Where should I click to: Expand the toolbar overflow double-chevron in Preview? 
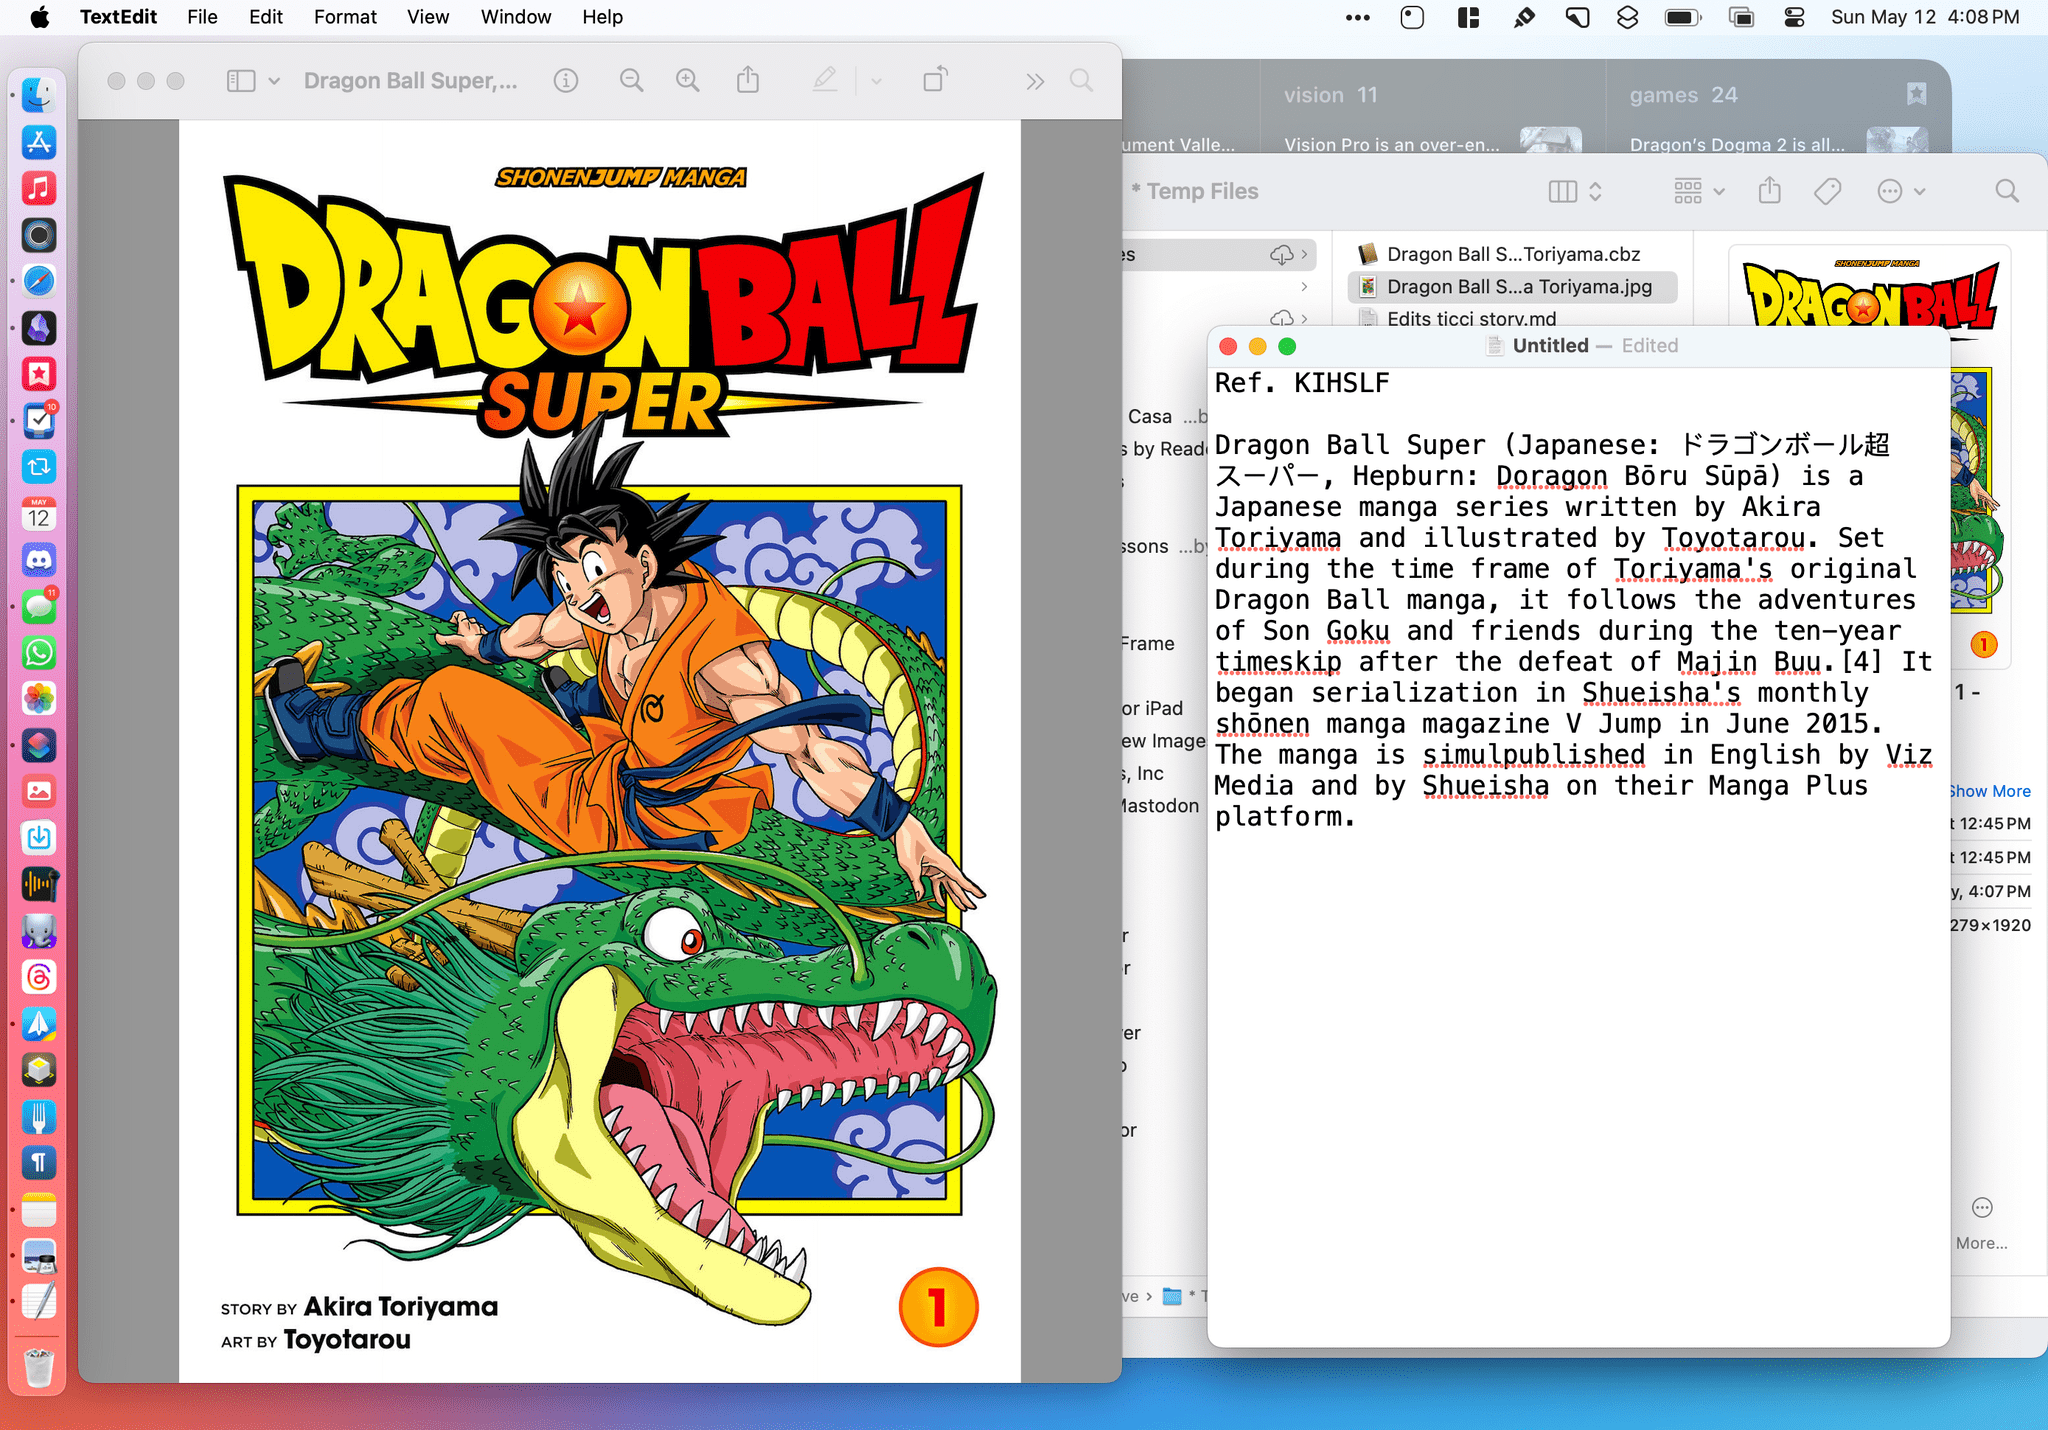pyautogui.click(x=1035, y=82)
